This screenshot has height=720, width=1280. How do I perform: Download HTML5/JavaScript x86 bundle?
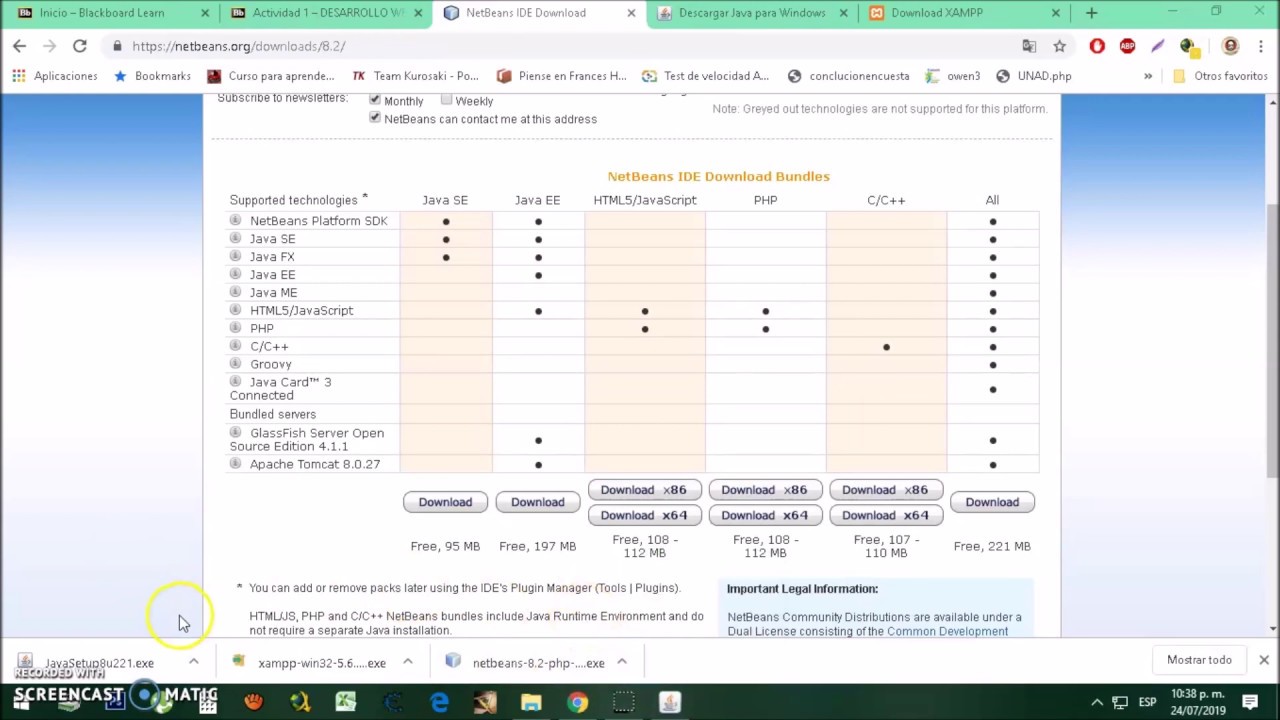(x=644, y=490)
